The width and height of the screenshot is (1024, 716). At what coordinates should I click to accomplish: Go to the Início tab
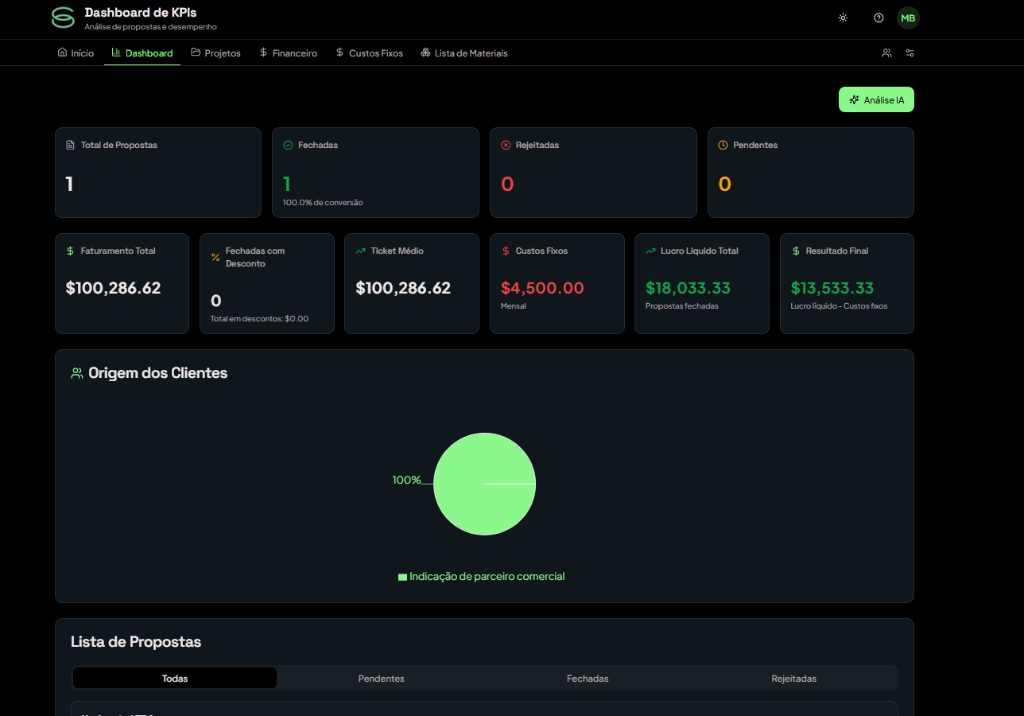[x=76, y=53]
